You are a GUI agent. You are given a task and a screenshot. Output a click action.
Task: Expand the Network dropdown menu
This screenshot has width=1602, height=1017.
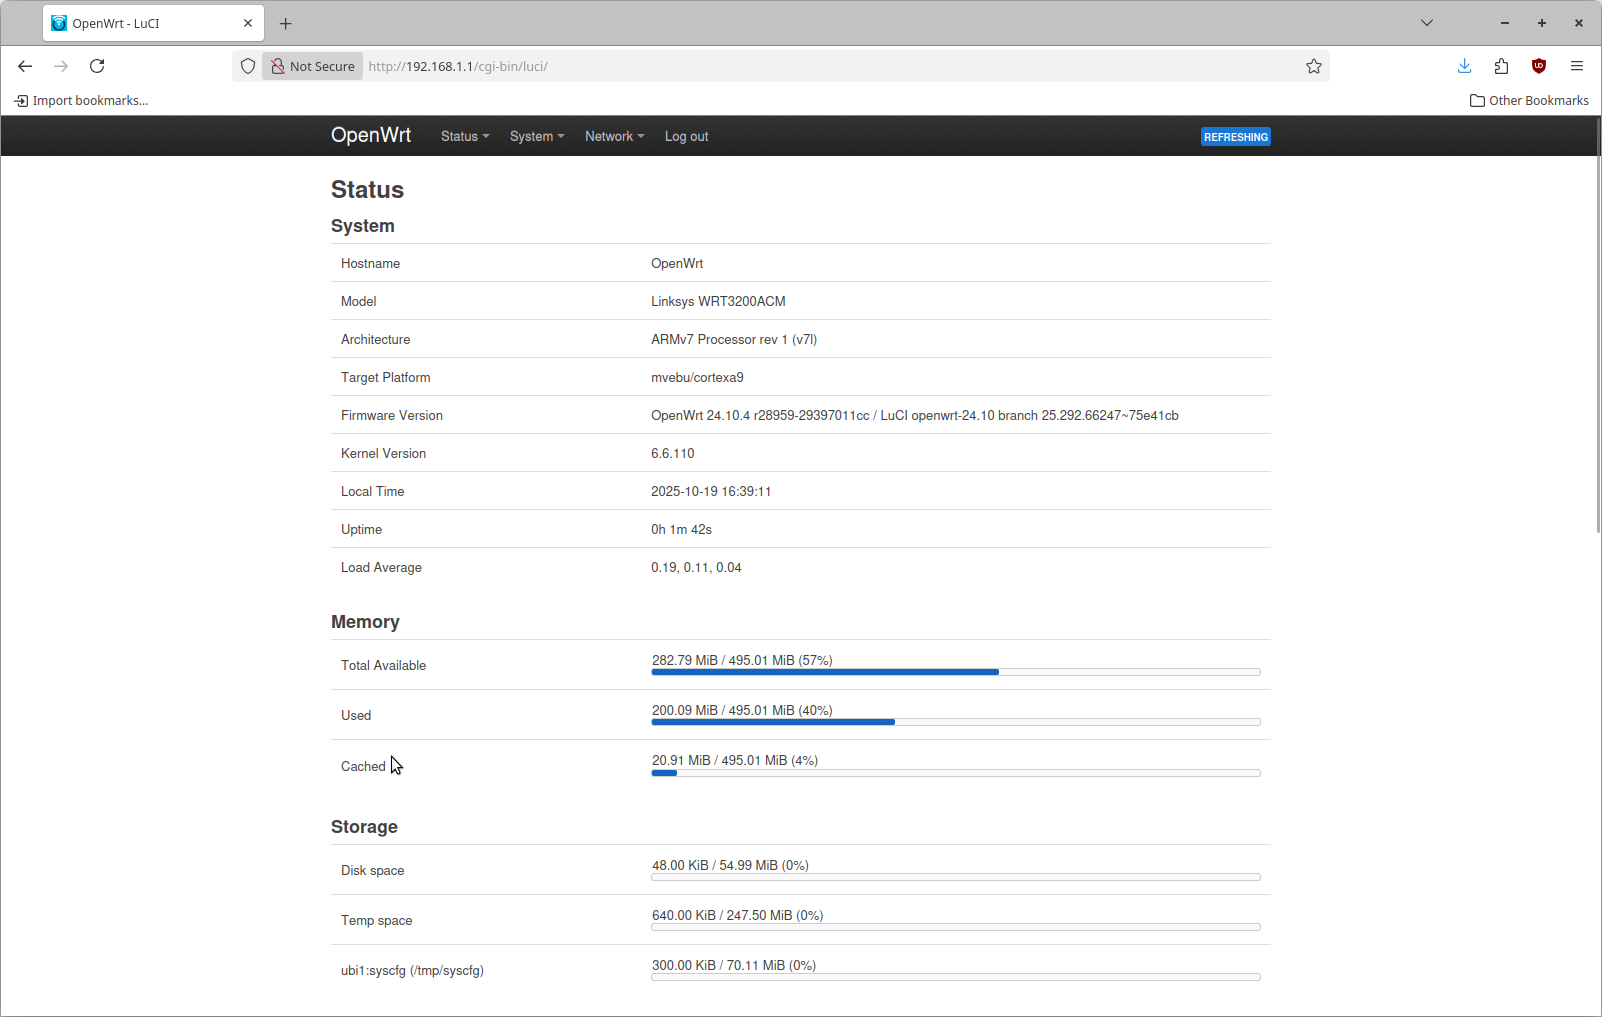614,137
